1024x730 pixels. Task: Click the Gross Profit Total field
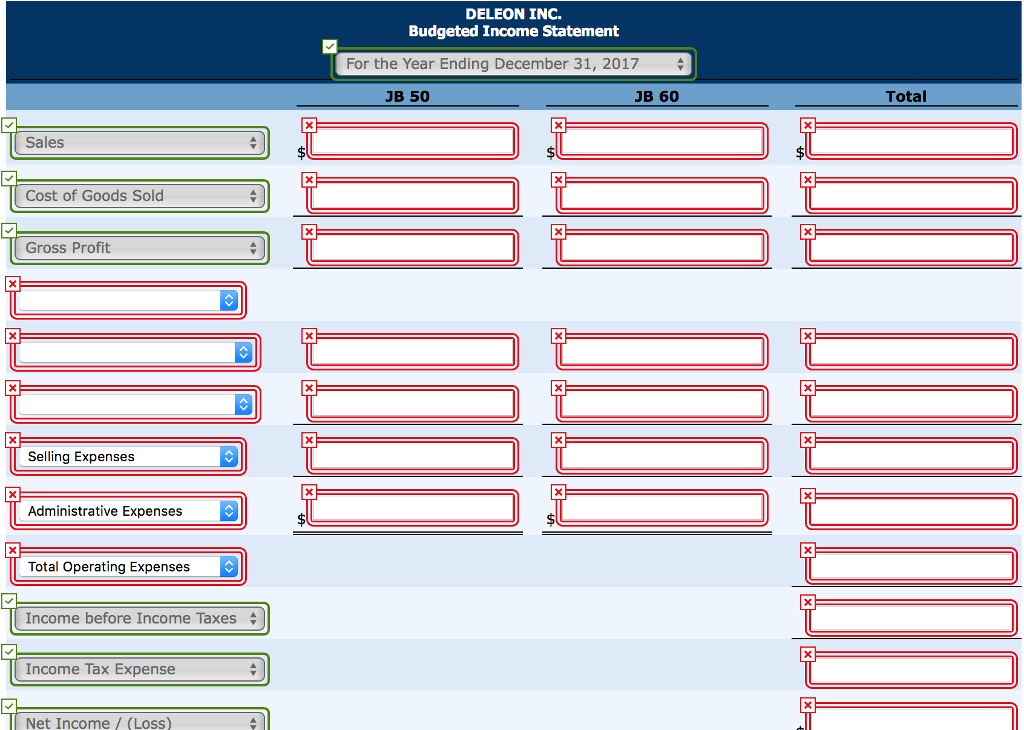912,247
